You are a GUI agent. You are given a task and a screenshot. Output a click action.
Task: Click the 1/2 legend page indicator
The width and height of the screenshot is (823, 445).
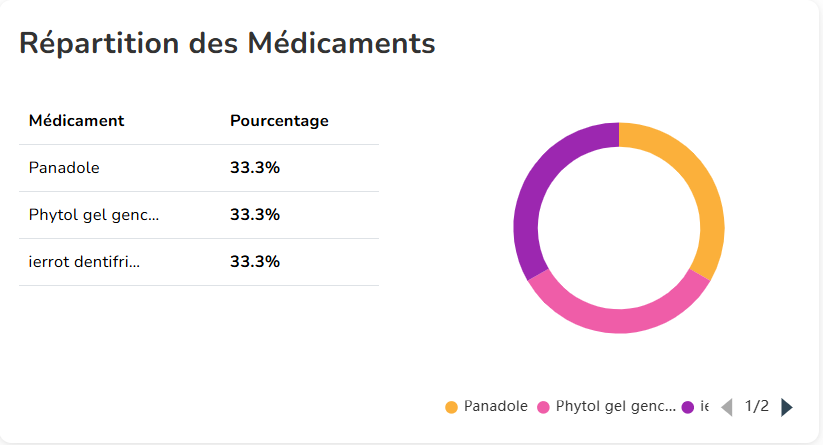point(757,407)
